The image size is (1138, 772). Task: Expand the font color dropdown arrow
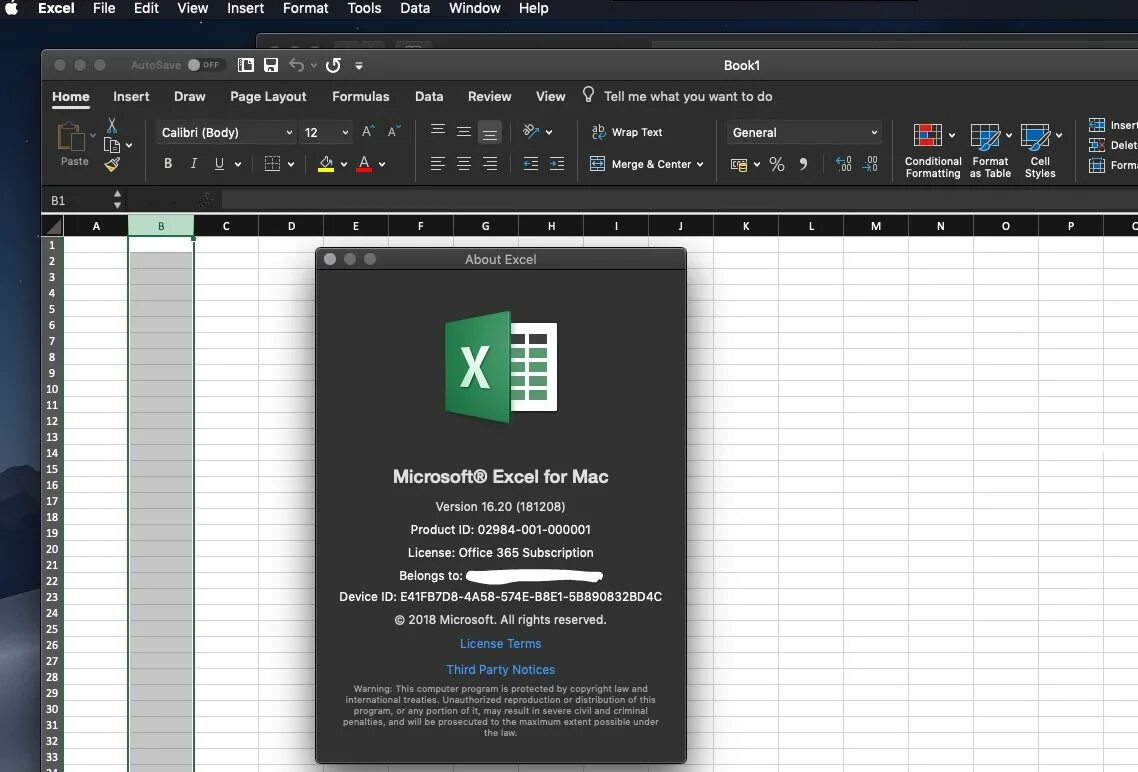(382, 165)
